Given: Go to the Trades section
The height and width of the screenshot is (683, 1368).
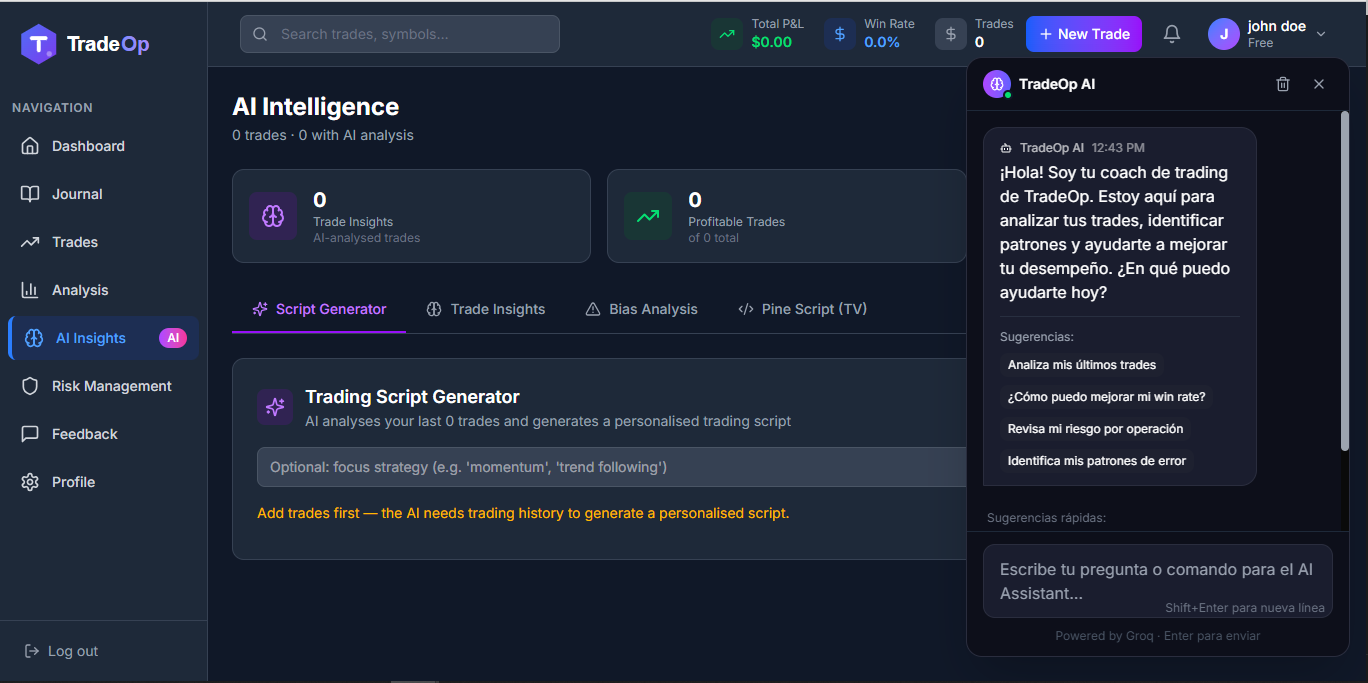Looking at the screenshot, I should [103, 242].
